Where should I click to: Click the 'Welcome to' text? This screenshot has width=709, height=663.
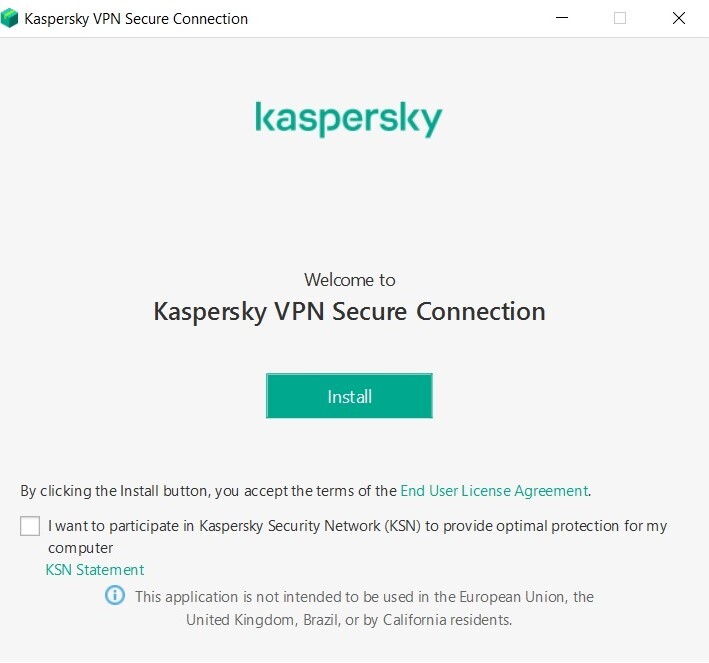349,280
